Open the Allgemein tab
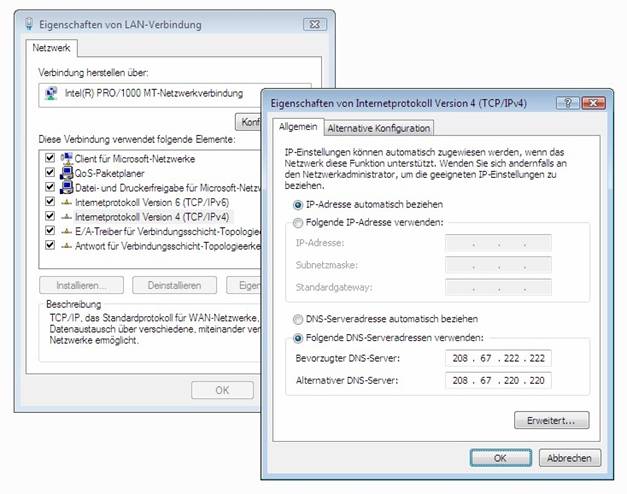627x494 pixels. coord(297,127)
